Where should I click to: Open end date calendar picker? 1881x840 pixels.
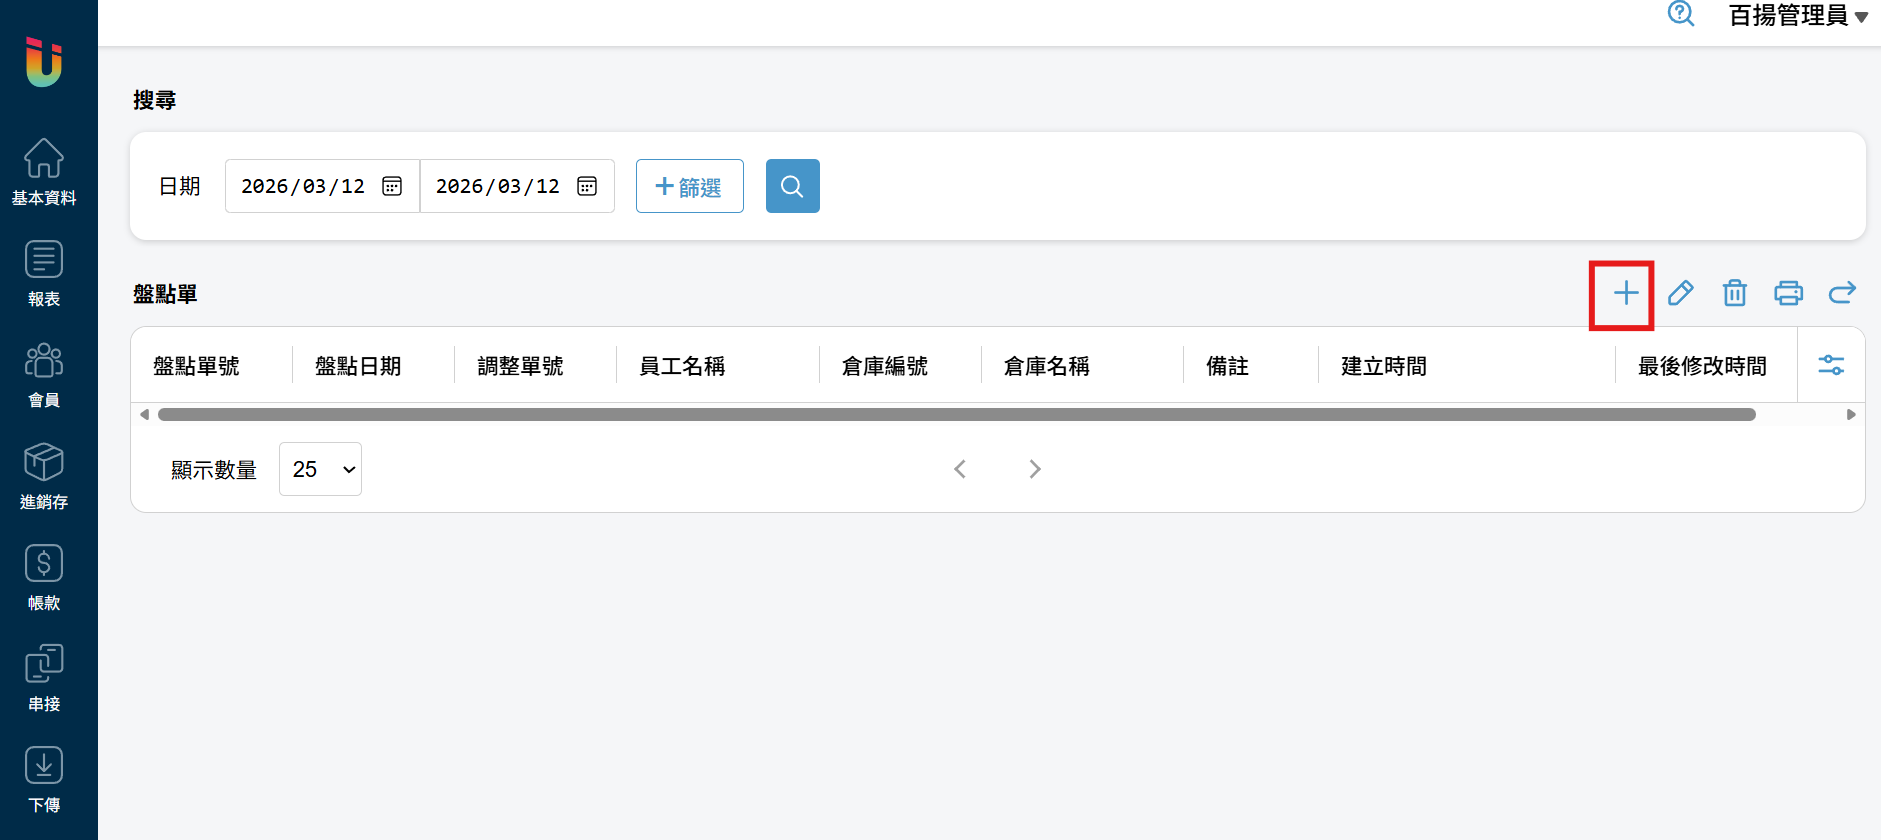coord(587,186)
